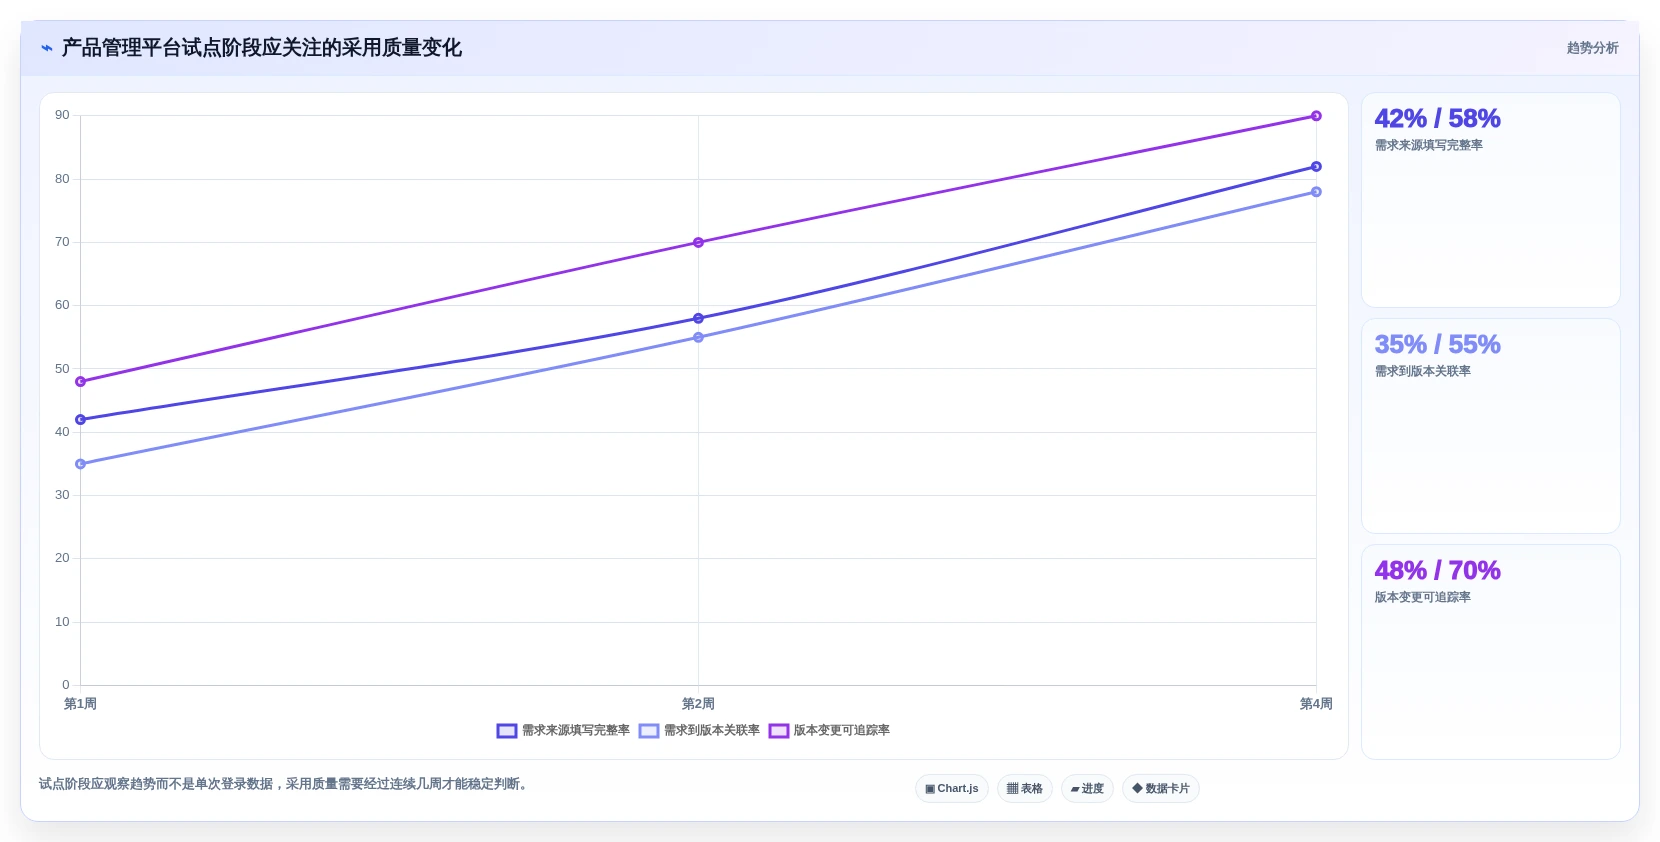Toggle the 版本变更可追踪率 legend swatch
Screen dimensions: 1660x842
[x=779, y=731]
